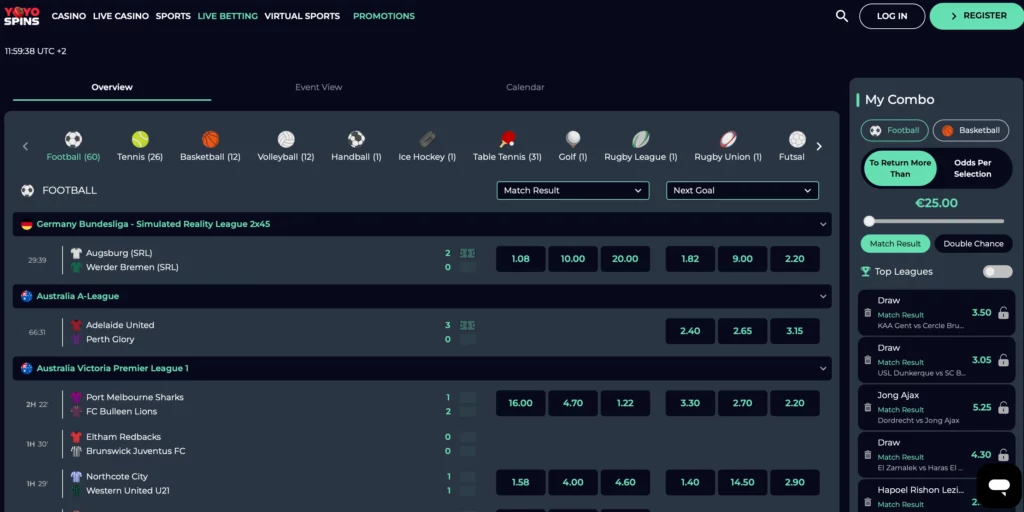Open the live chat bubble

click(x=999, y=486)
